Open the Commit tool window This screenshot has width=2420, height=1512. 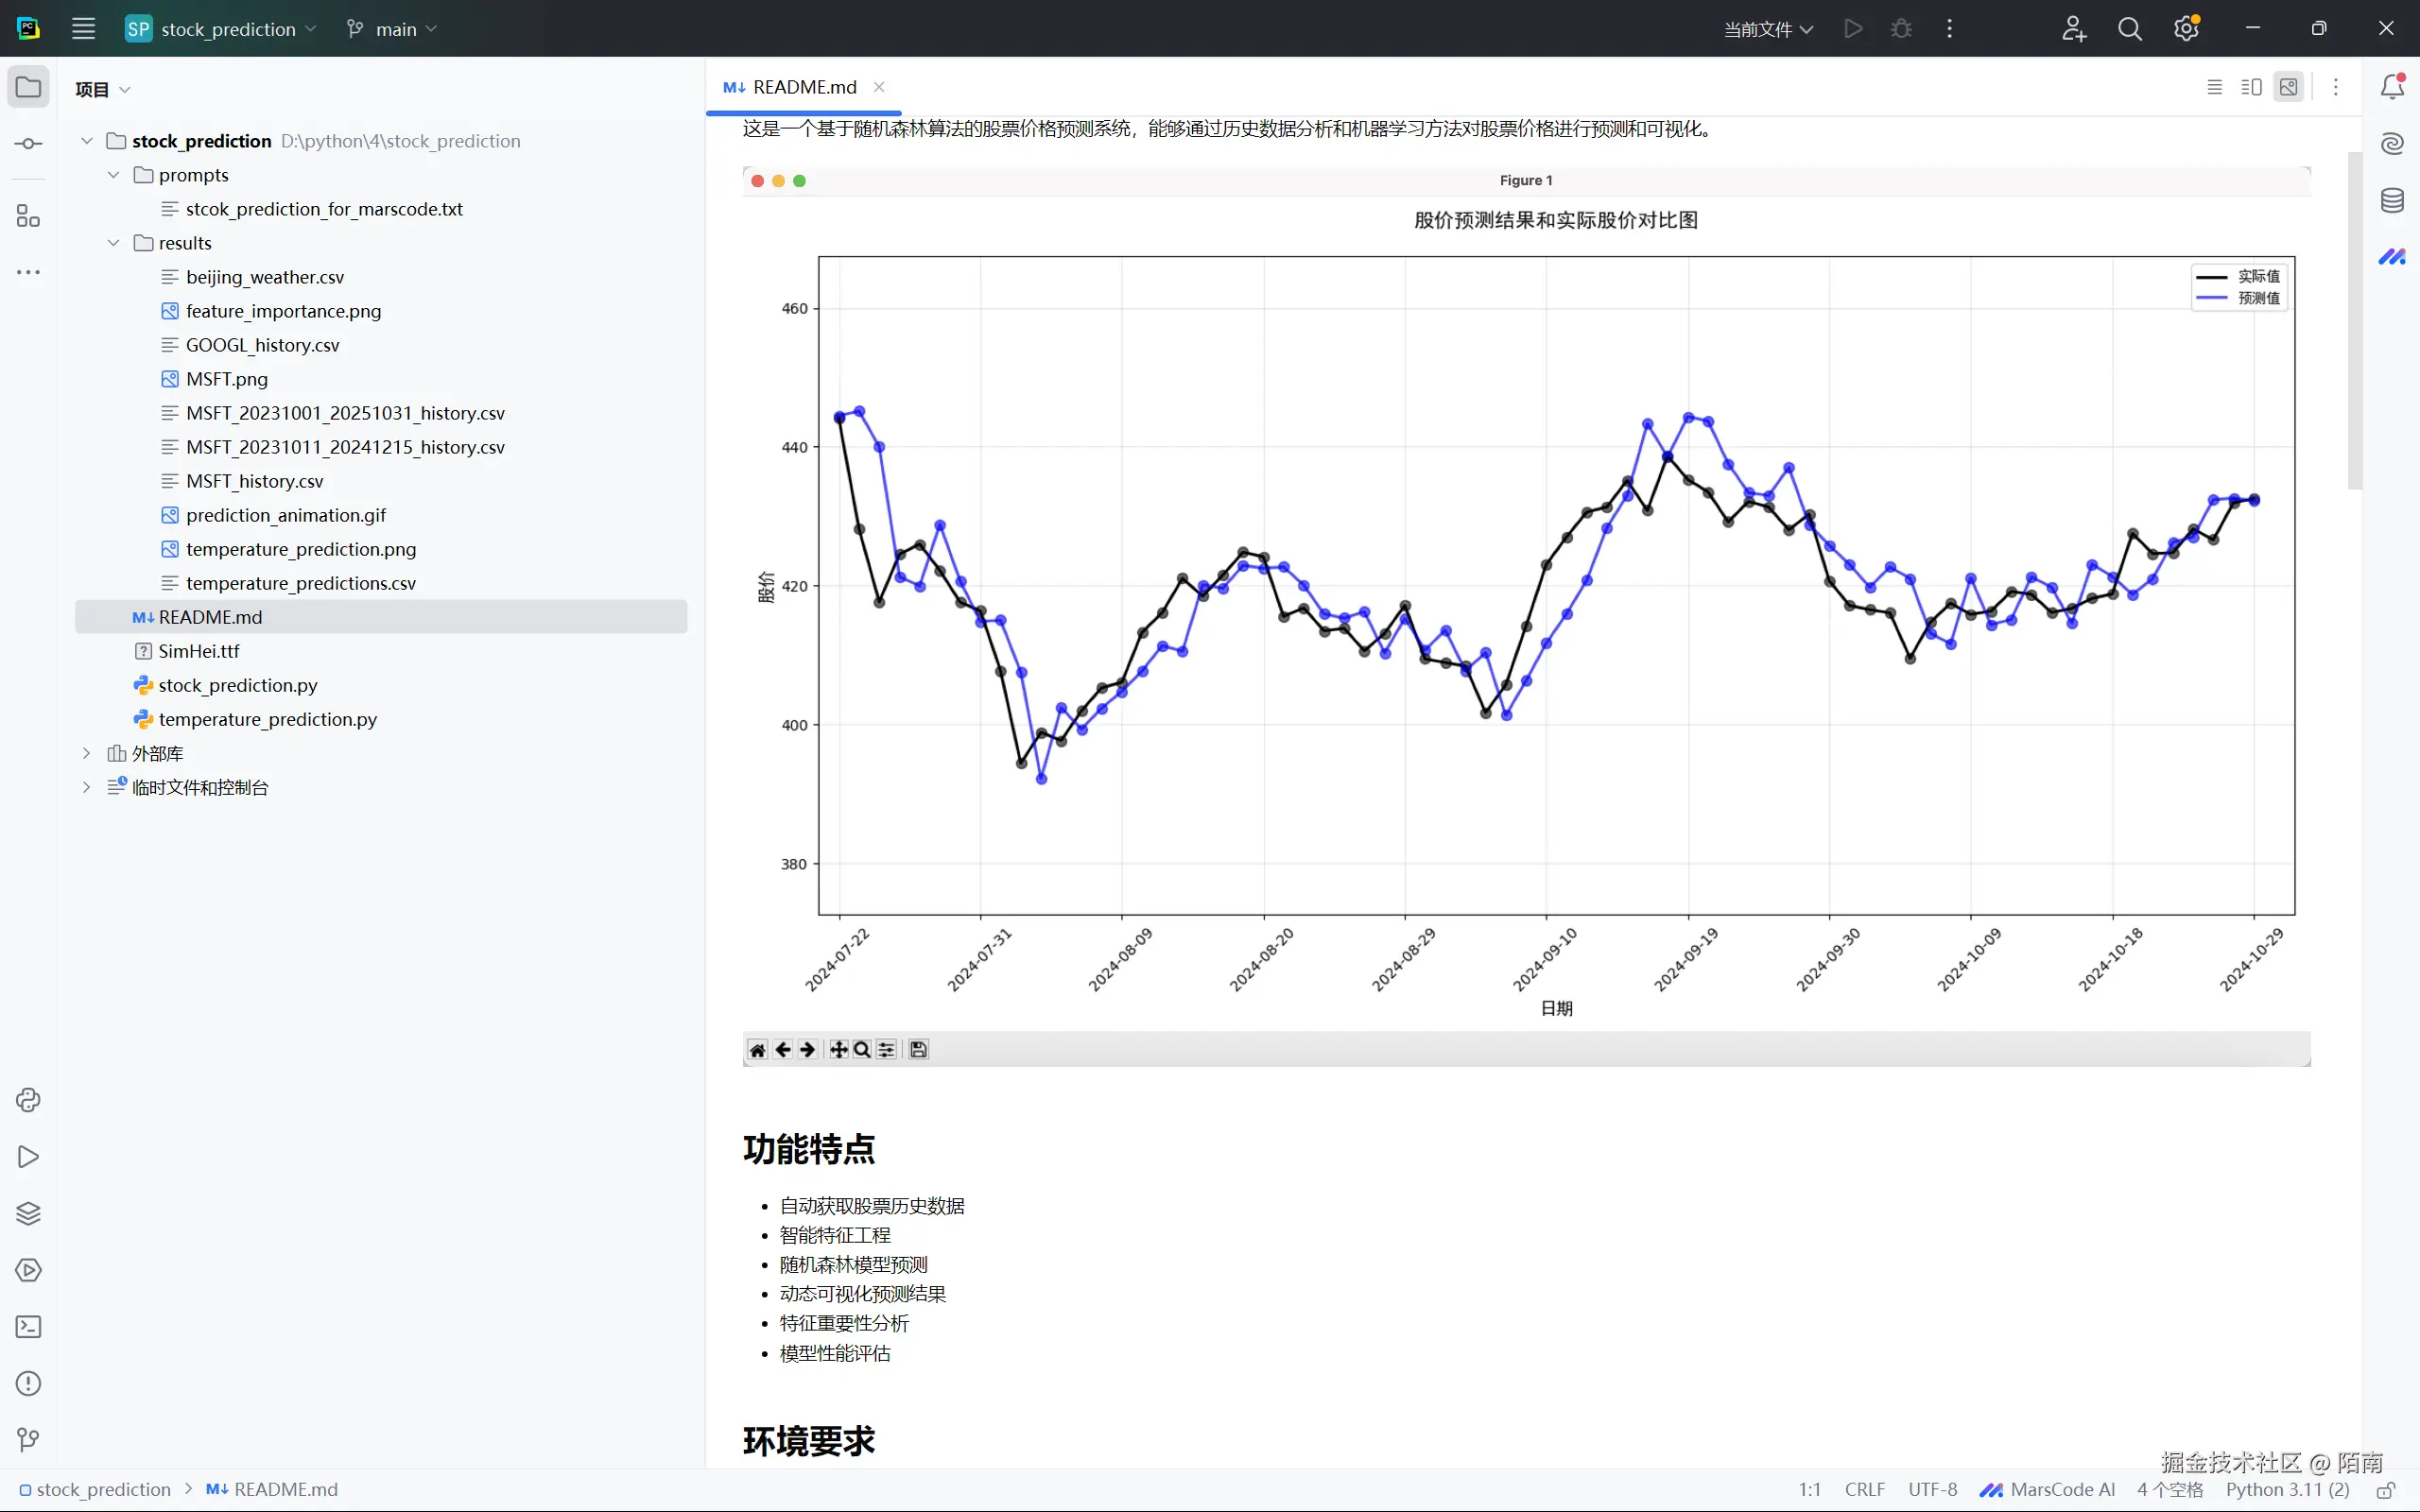click(x=28, y=142)
